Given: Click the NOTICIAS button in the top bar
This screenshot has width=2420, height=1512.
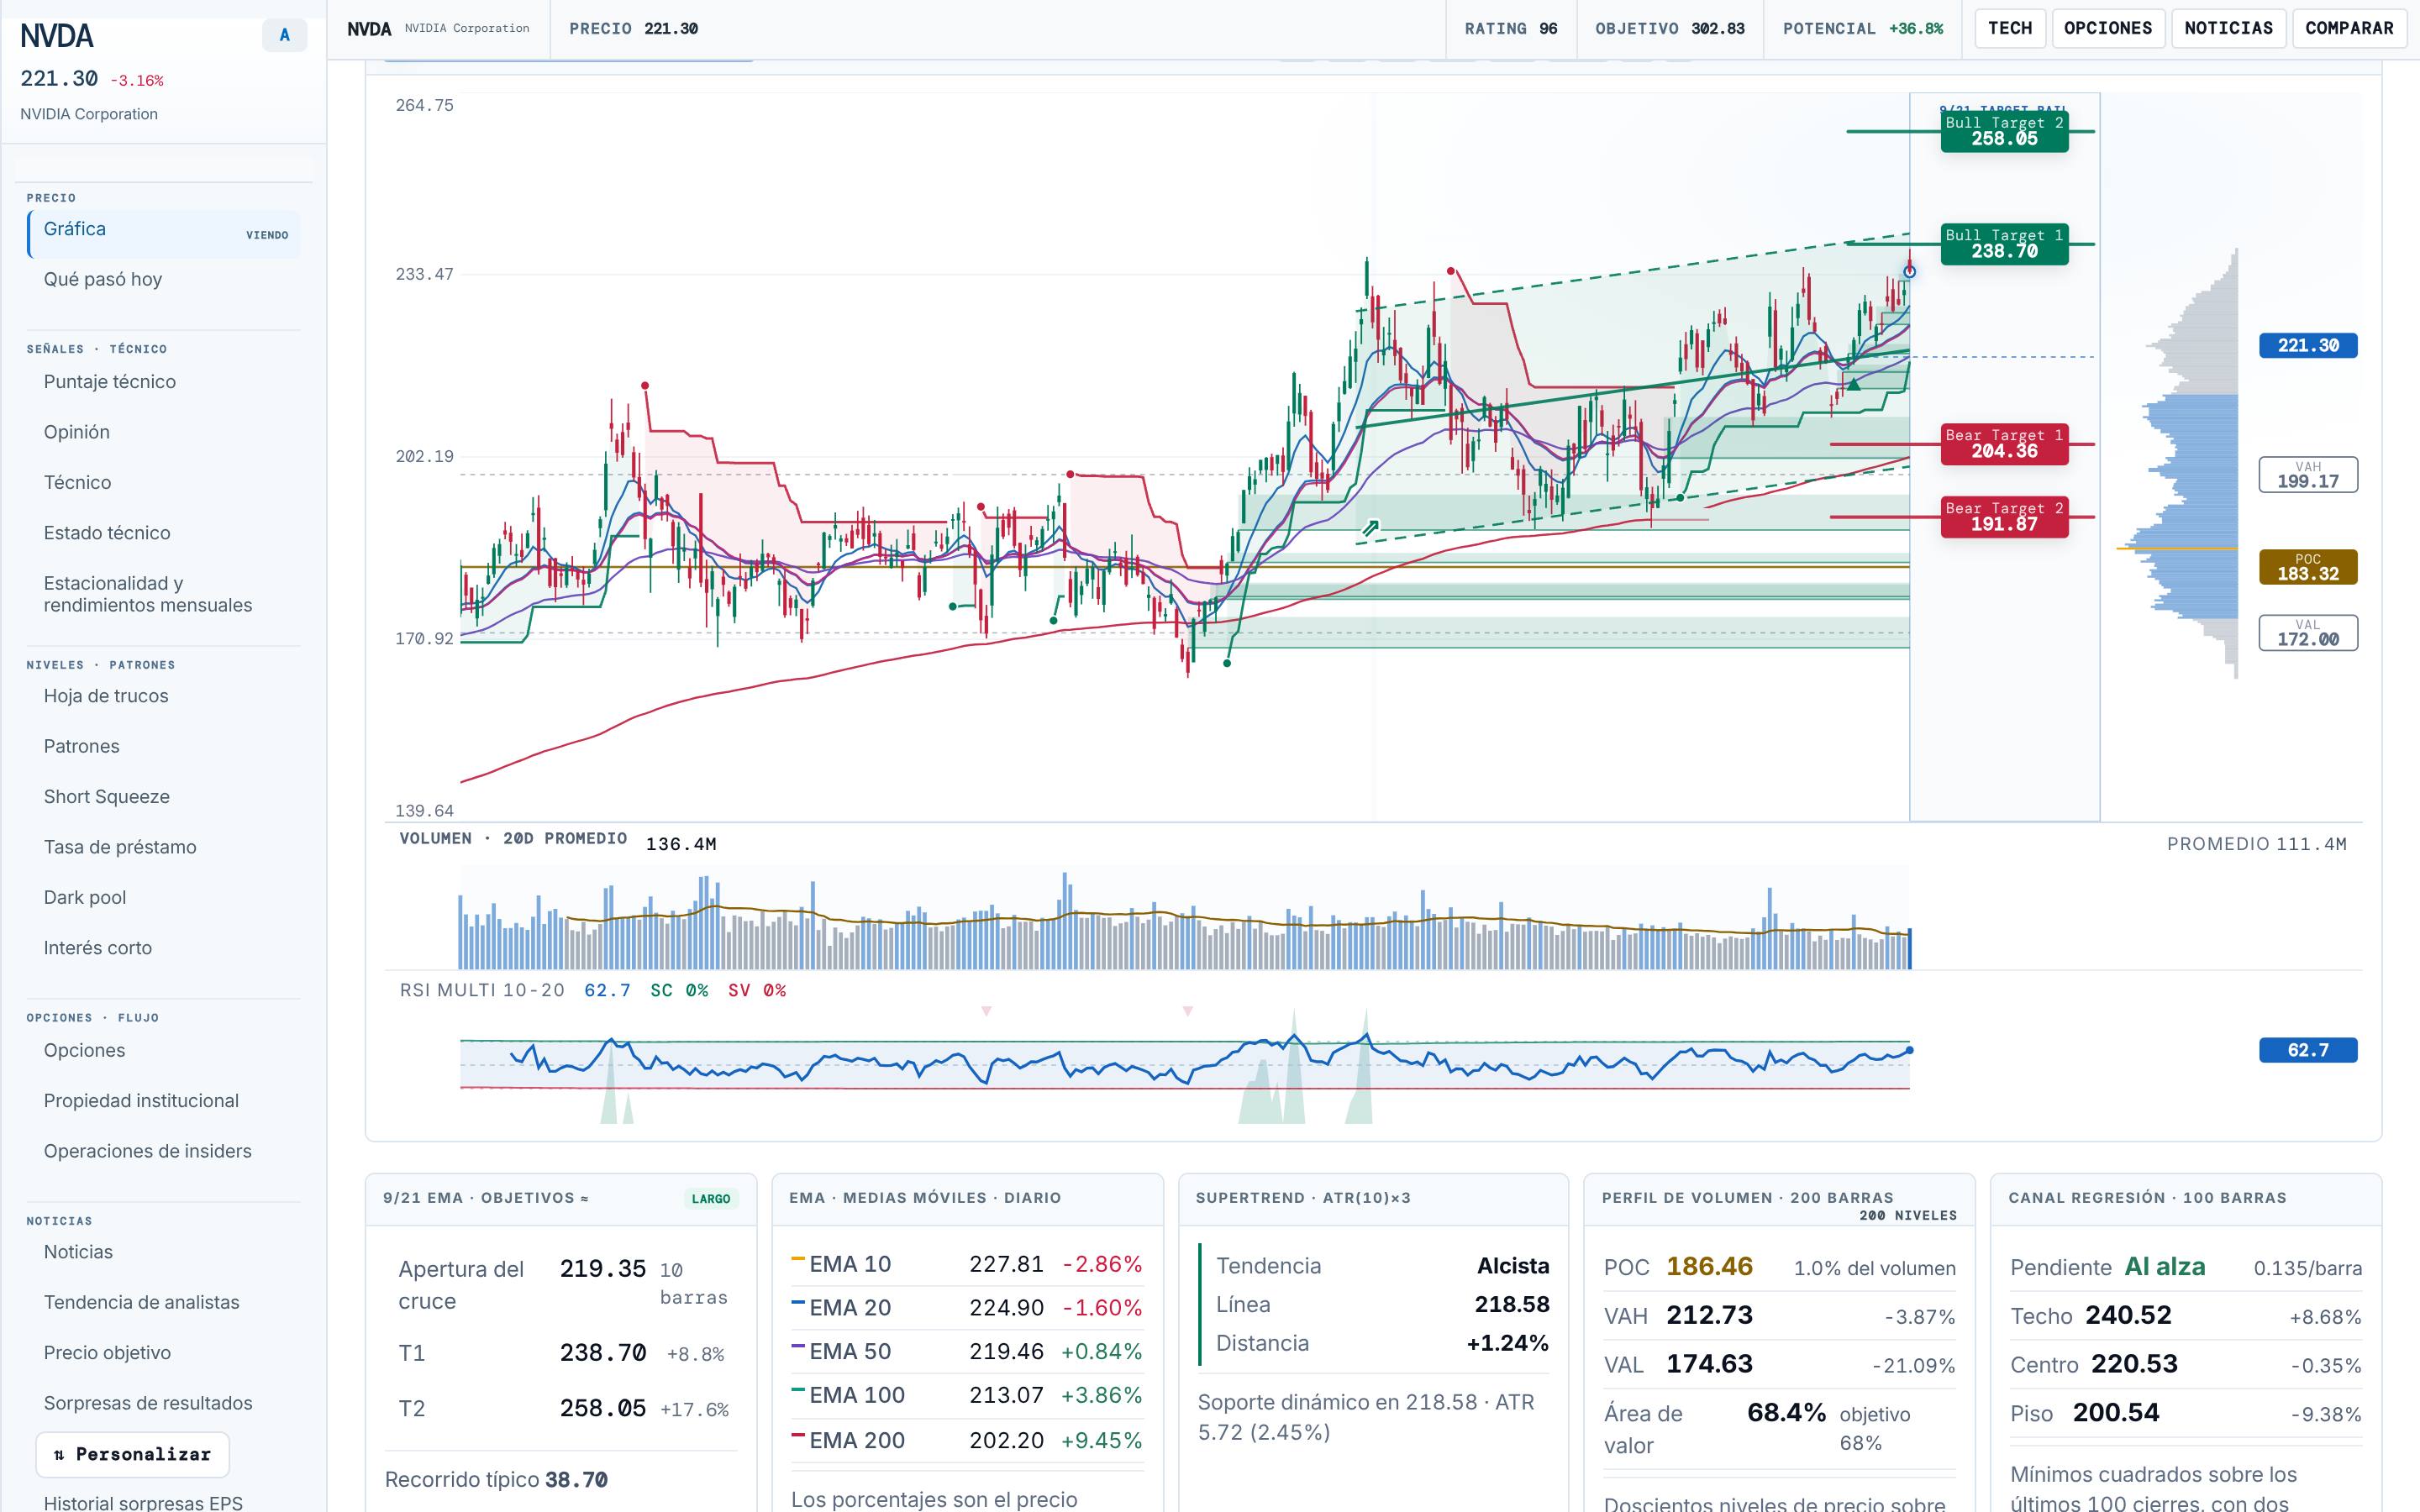Looking at the screenshot, I should [2228, 28].
